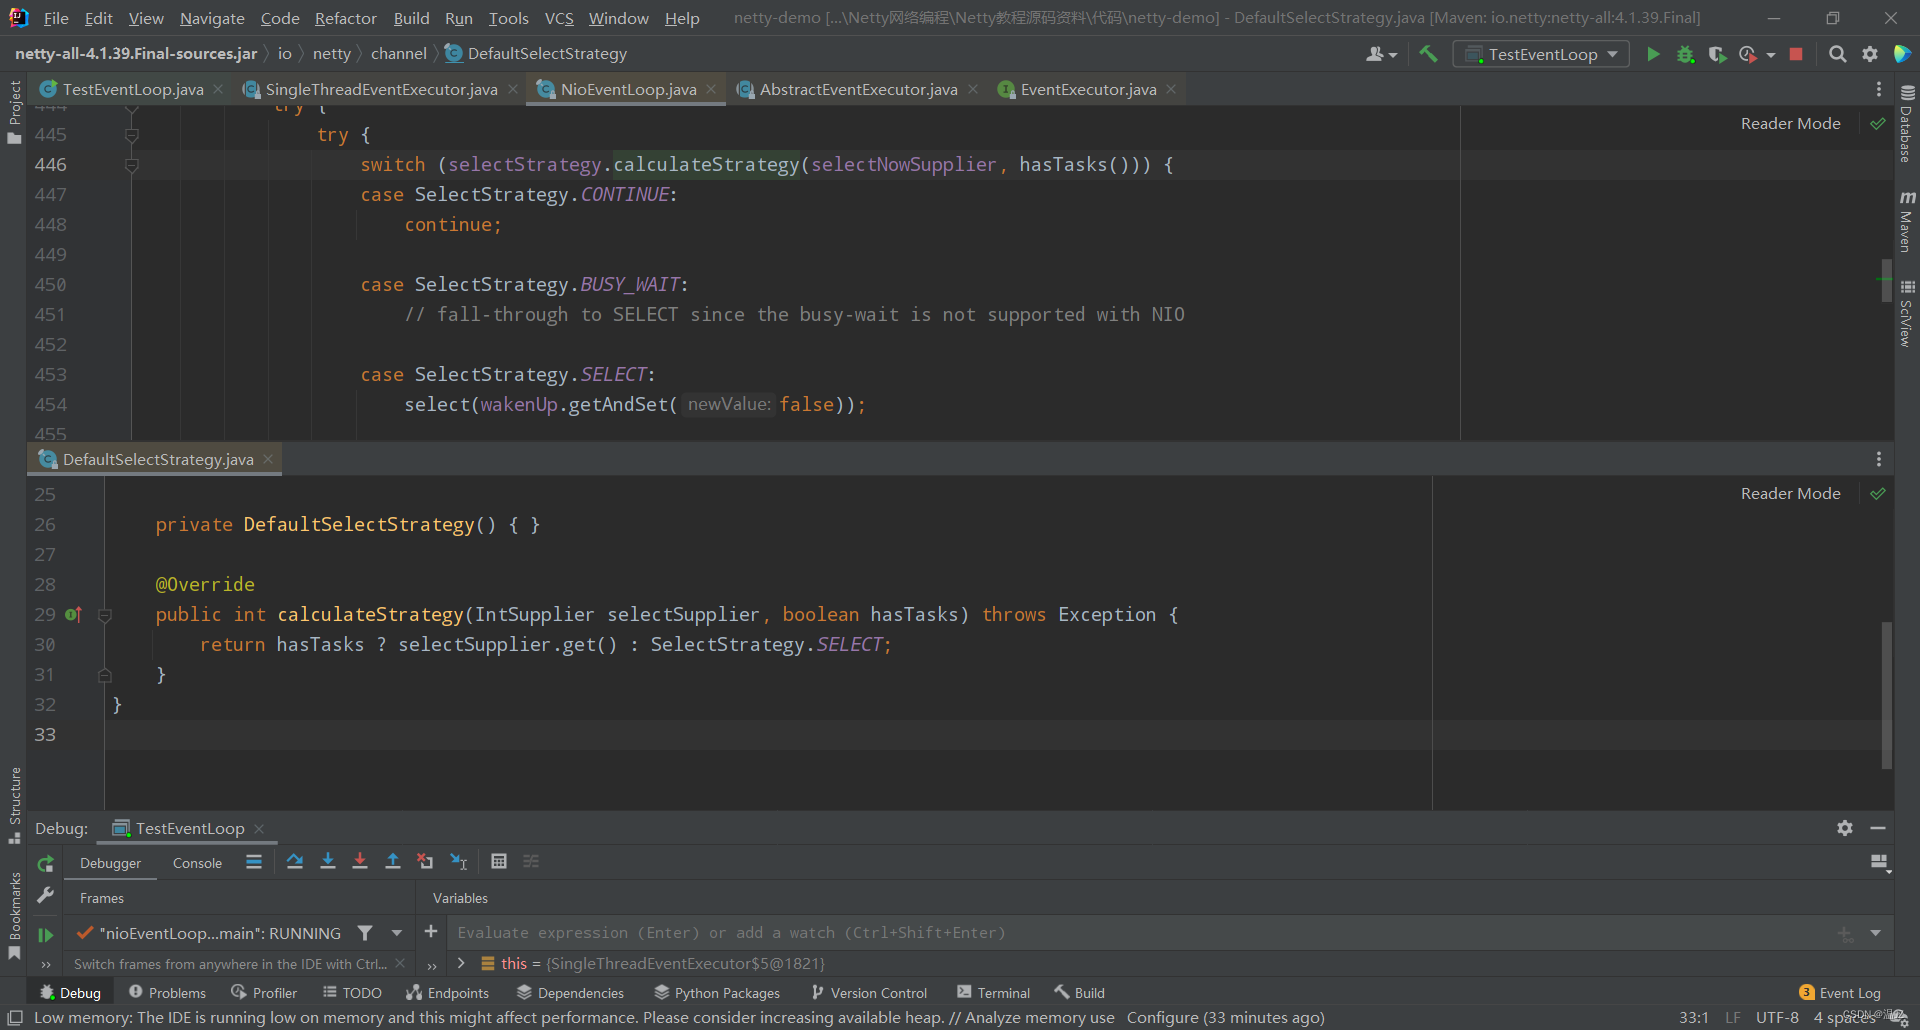Close the NioEventLoop.java tab
This screenshot has height=1030, width=1920.
pos(711,89)
